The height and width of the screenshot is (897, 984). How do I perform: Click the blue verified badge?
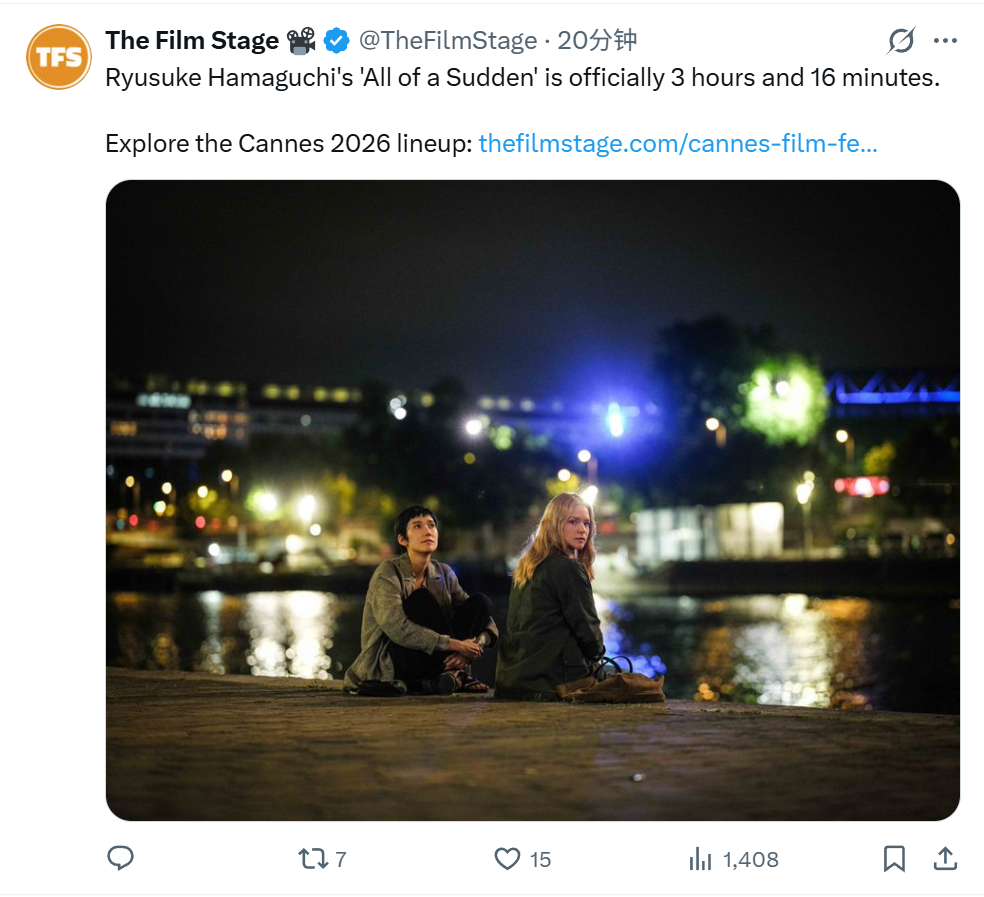(336, 41)
